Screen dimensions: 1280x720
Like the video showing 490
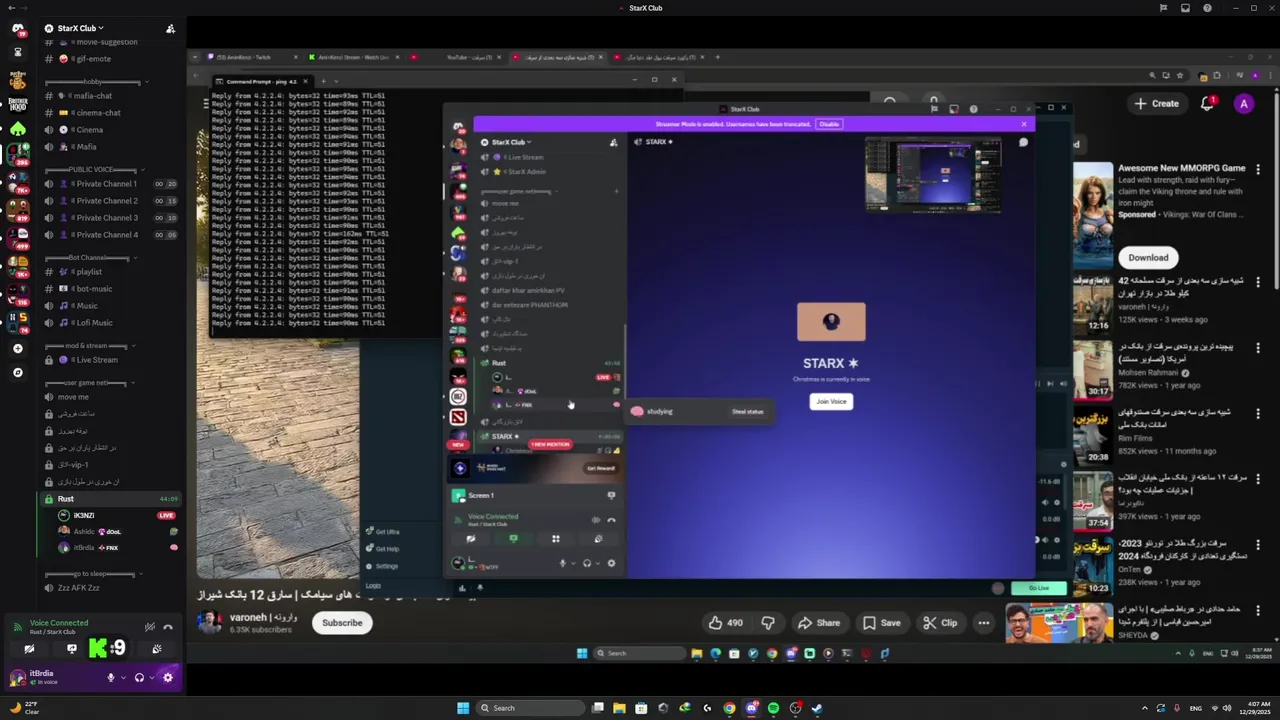(726, 623)
